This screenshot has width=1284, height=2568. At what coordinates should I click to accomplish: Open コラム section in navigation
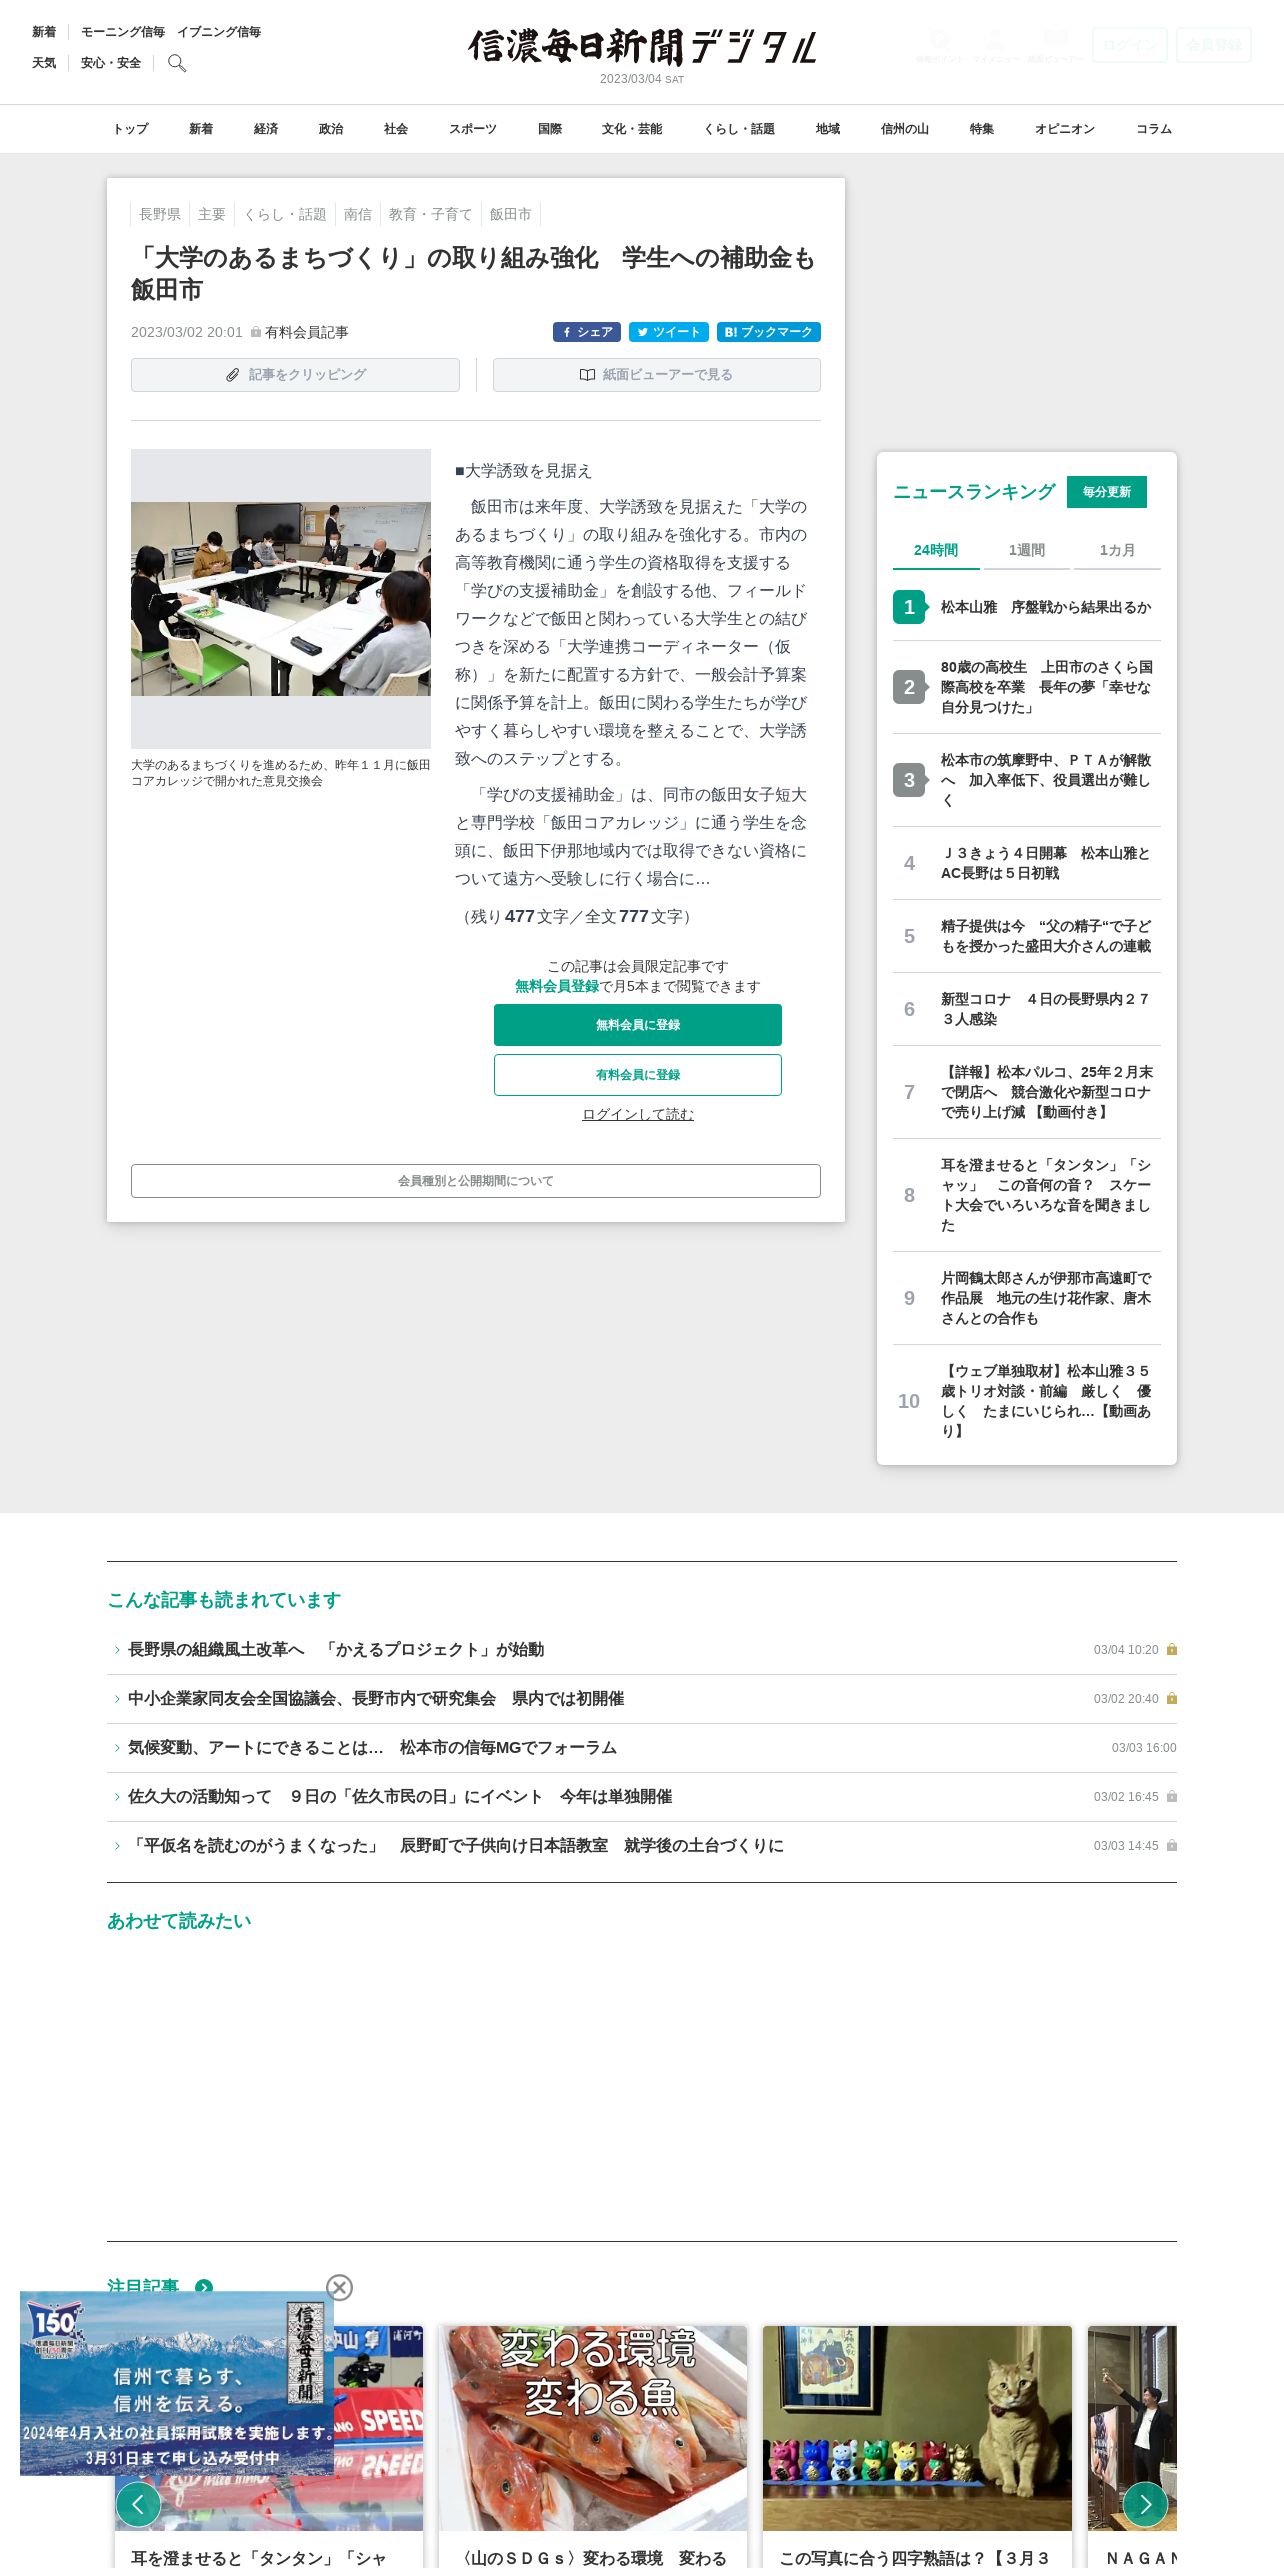pyautogui.click(x=1154, y=129)
